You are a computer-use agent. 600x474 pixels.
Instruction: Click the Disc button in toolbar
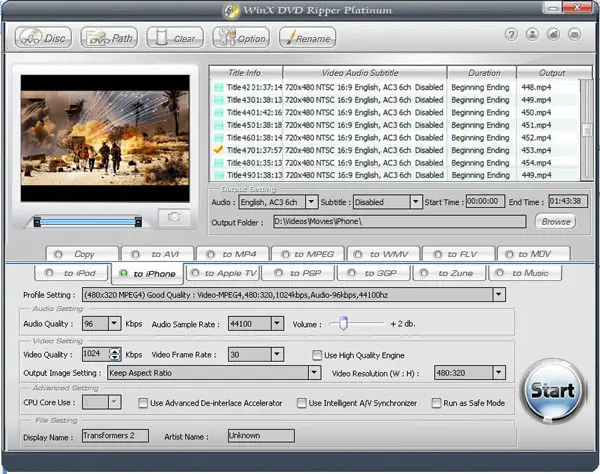[x=41, y=38]
